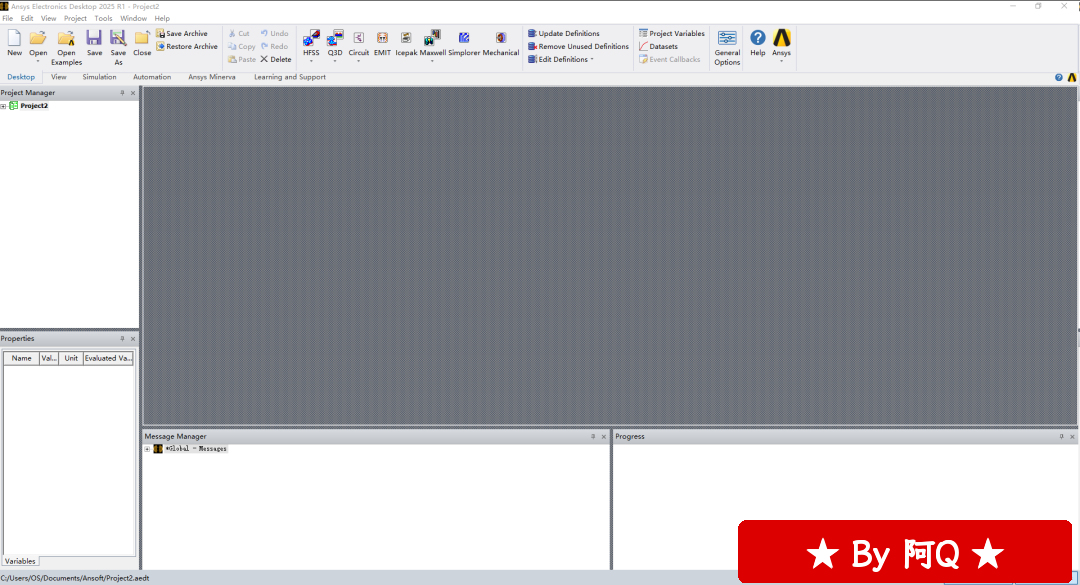Switch to the Ansys Minerva tab
Viewport: 1080px width, 585px height.
click(211, 77)
